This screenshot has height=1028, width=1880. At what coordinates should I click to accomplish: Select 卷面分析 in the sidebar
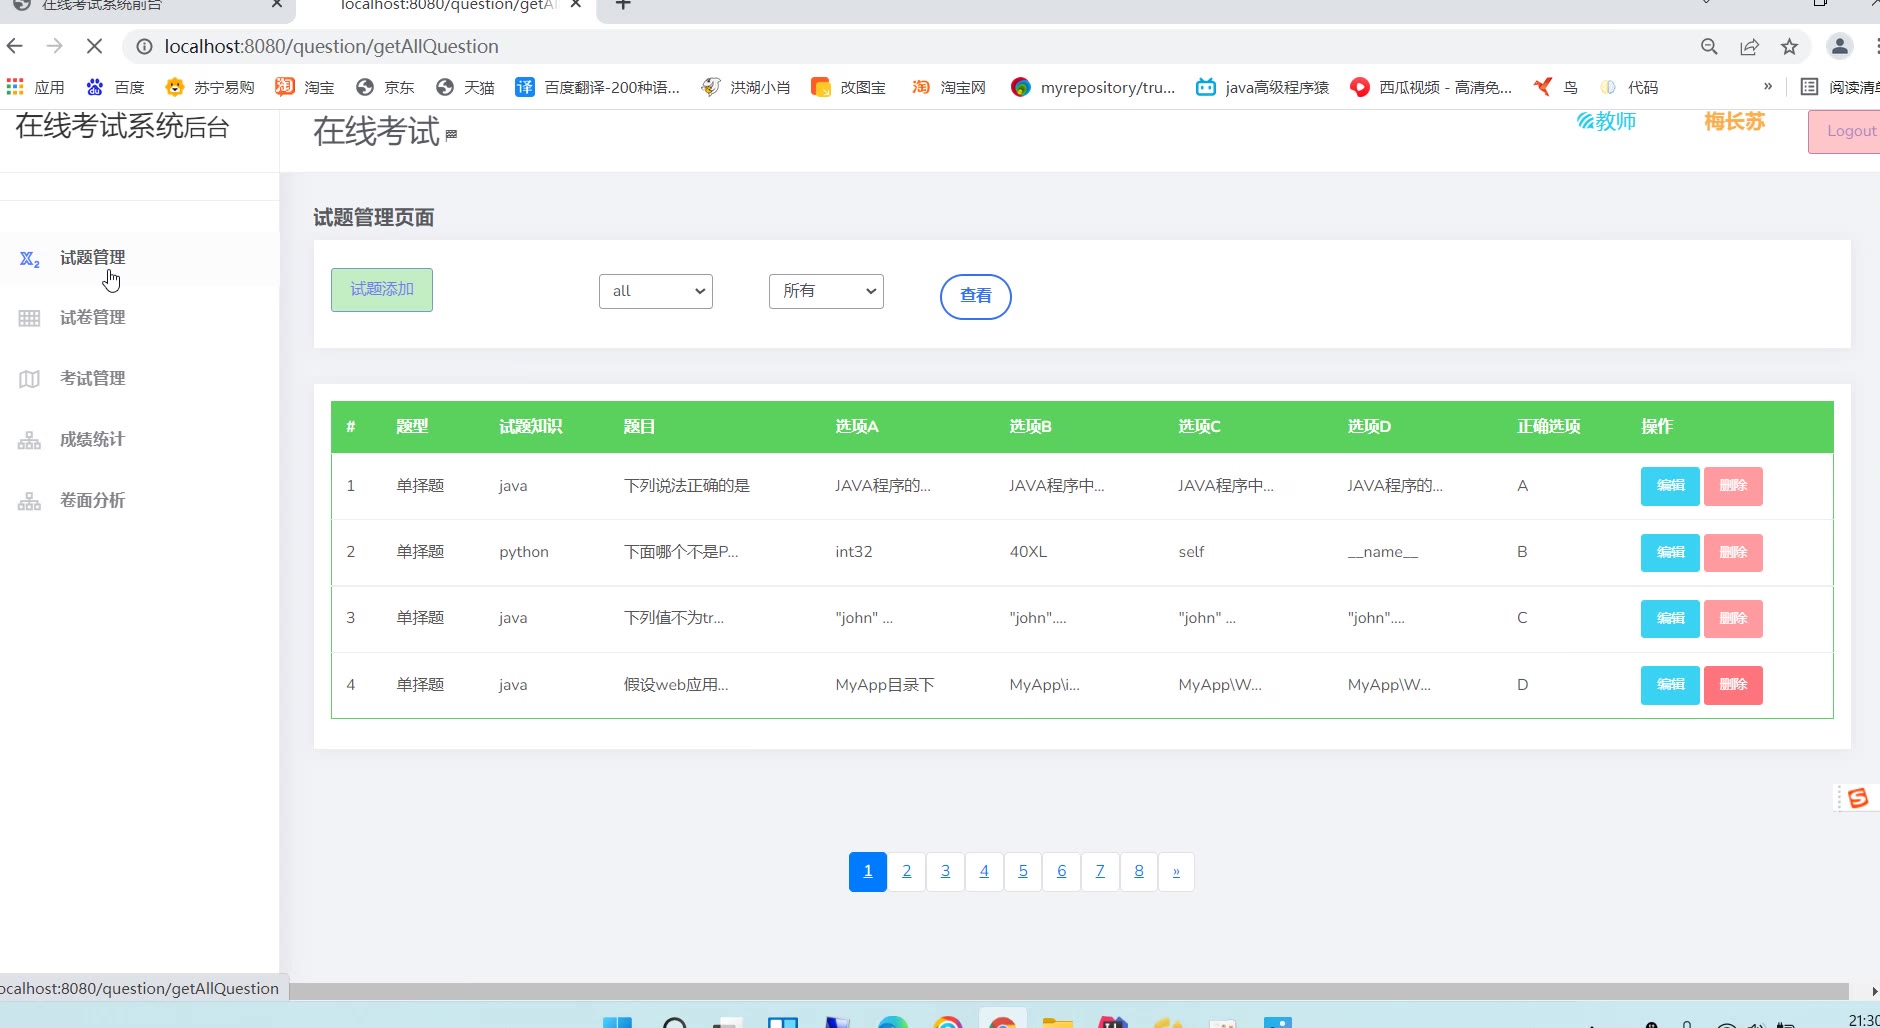92,501
